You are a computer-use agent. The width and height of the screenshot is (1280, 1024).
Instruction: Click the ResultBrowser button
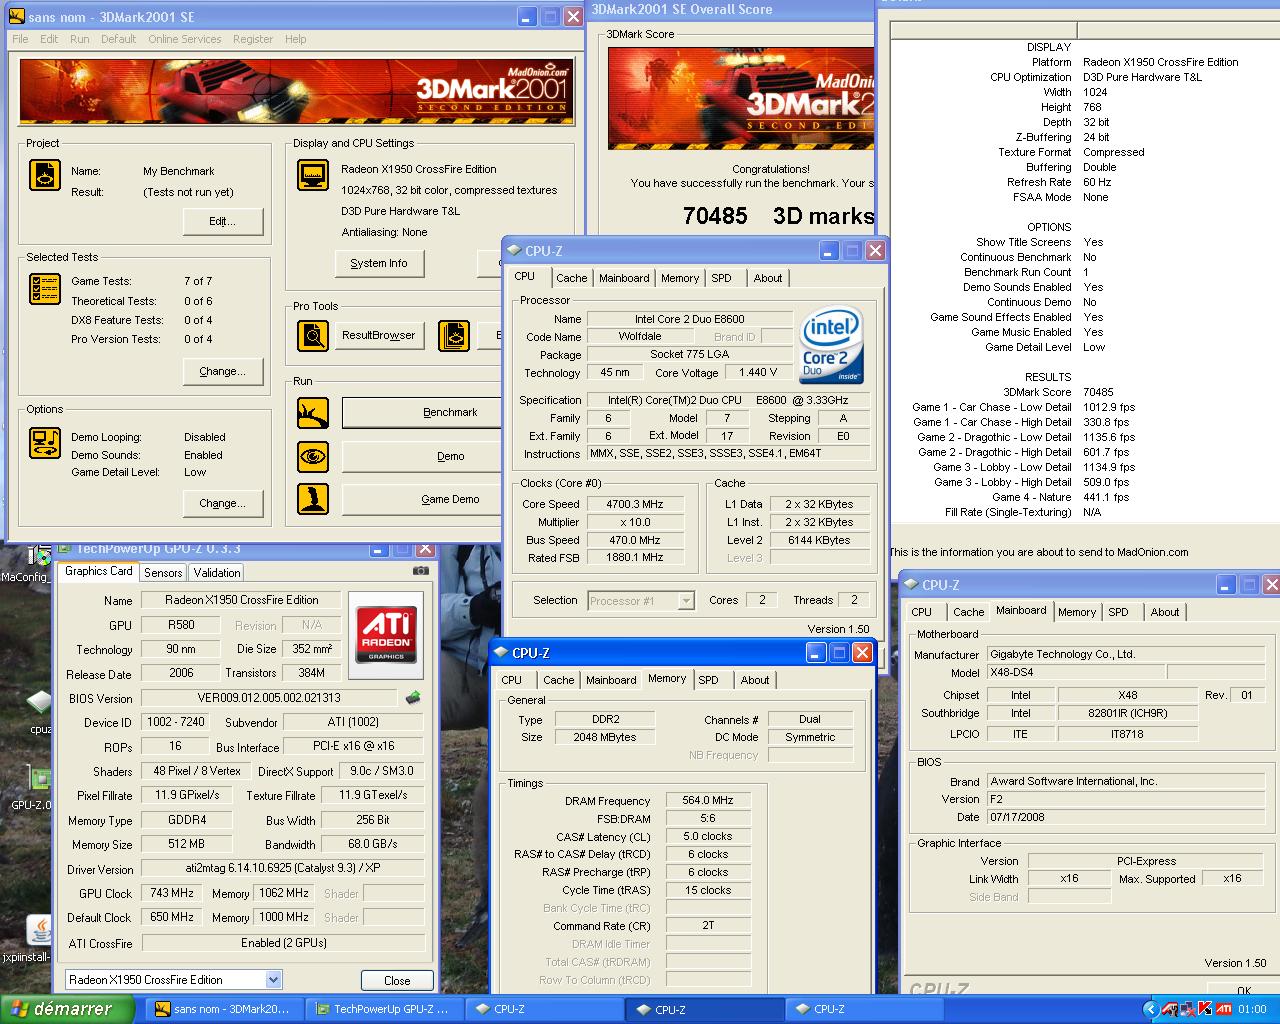pyautogui.click(x=379, y=335)
